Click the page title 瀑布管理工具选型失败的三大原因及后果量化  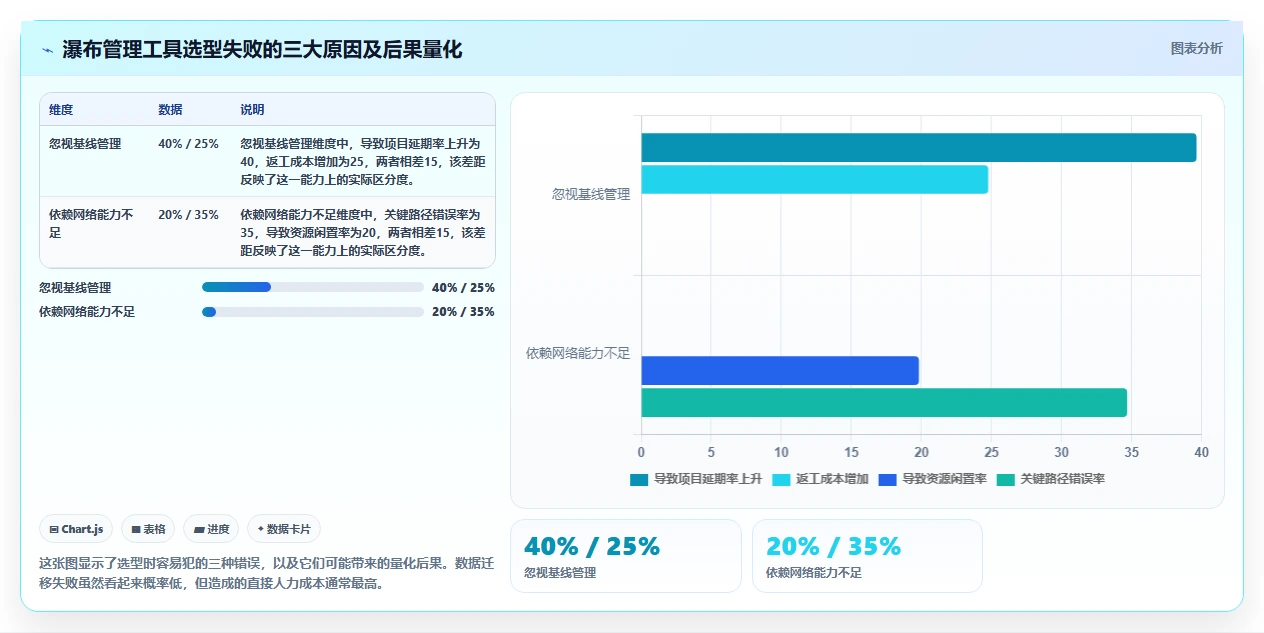[x=262, y=50]
